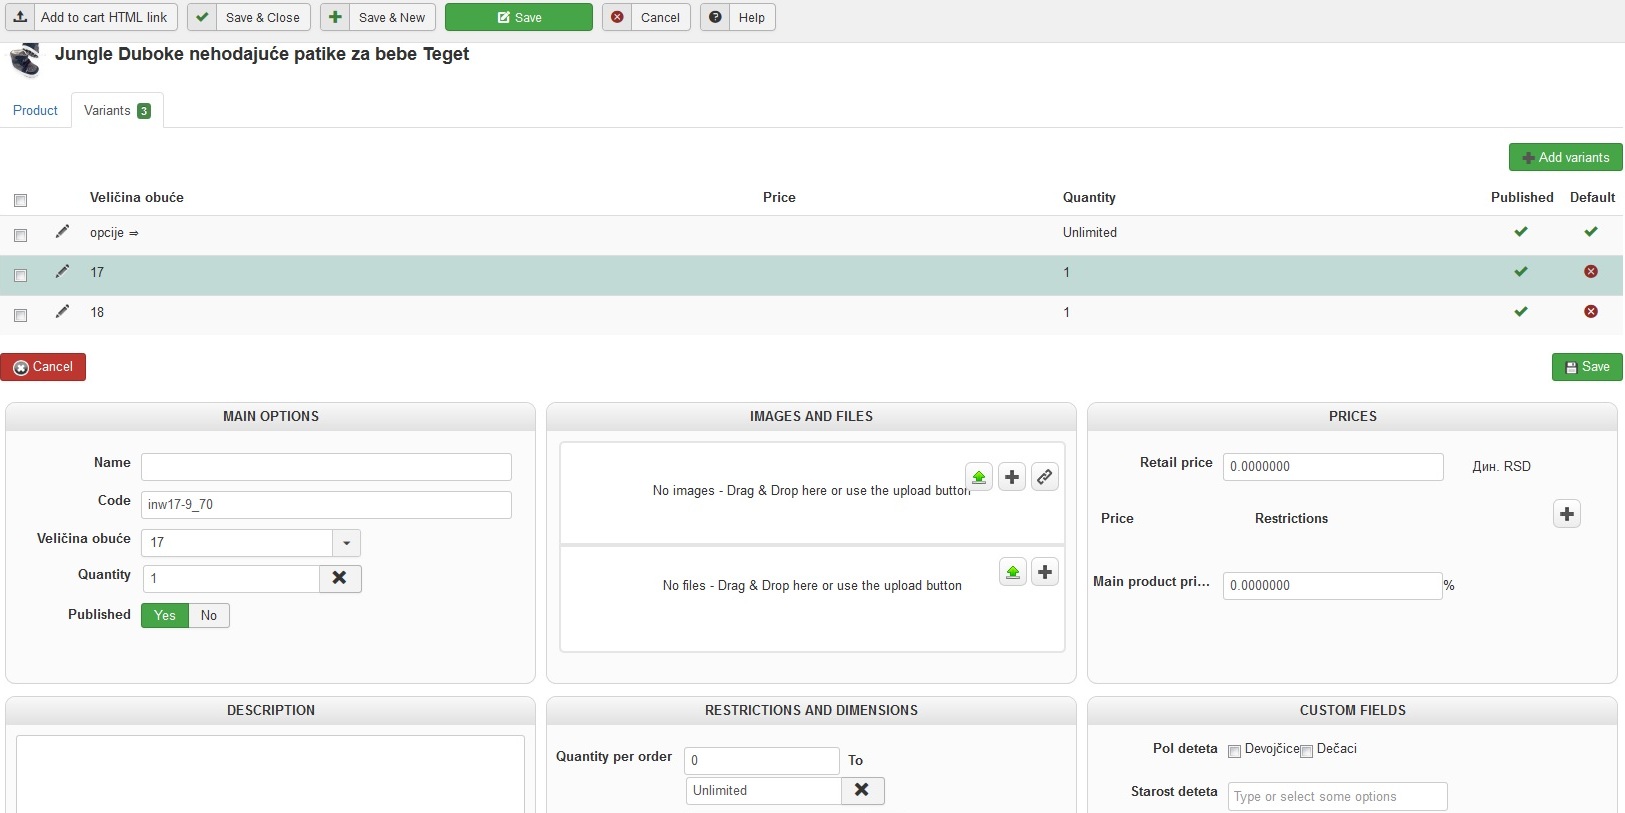Click the image upload icon in Images section

point(979,477)
